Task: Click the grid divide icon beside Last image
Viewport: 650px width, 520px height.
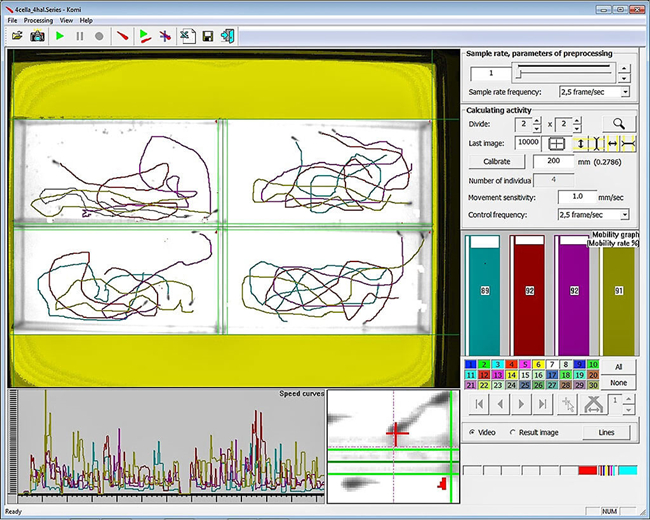Action: tap(557, 143)
